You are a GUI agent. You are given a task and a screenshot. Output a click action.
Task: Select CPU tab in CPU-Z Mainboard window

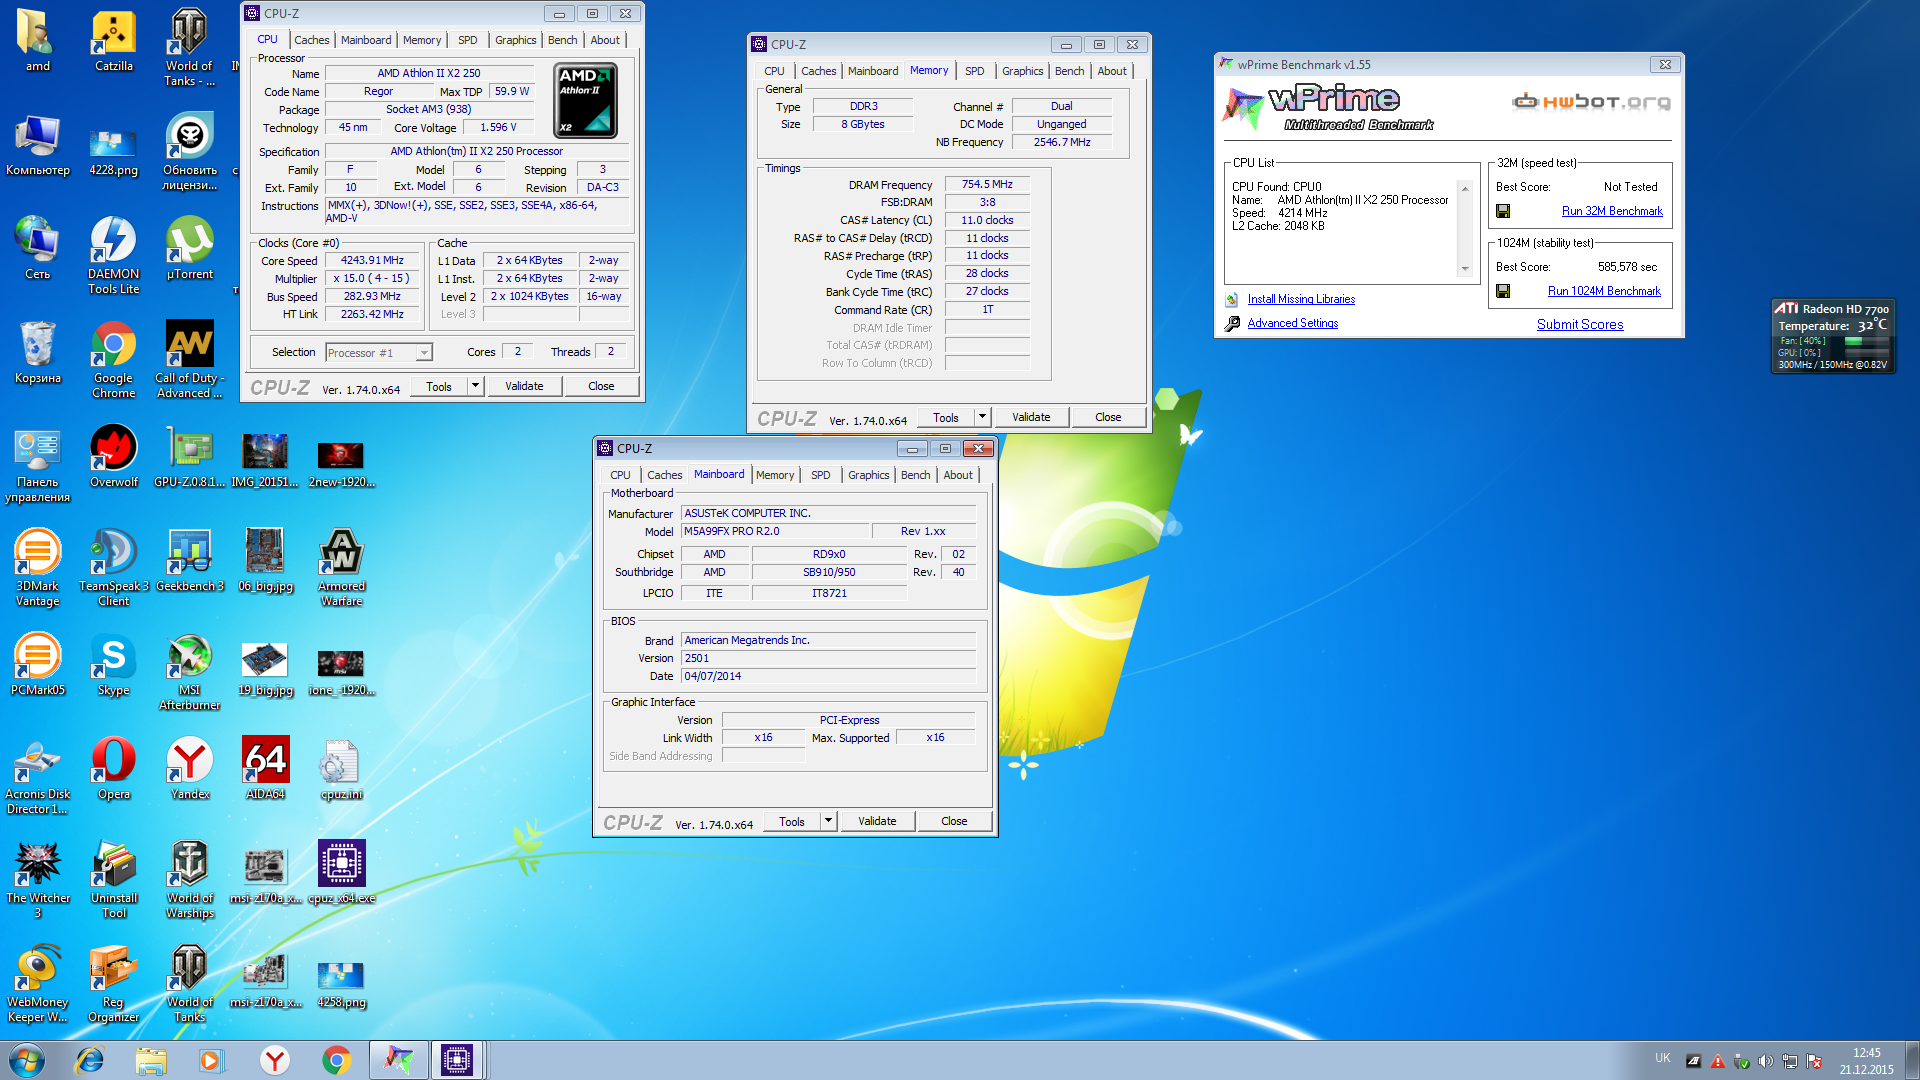coord(620,475)
